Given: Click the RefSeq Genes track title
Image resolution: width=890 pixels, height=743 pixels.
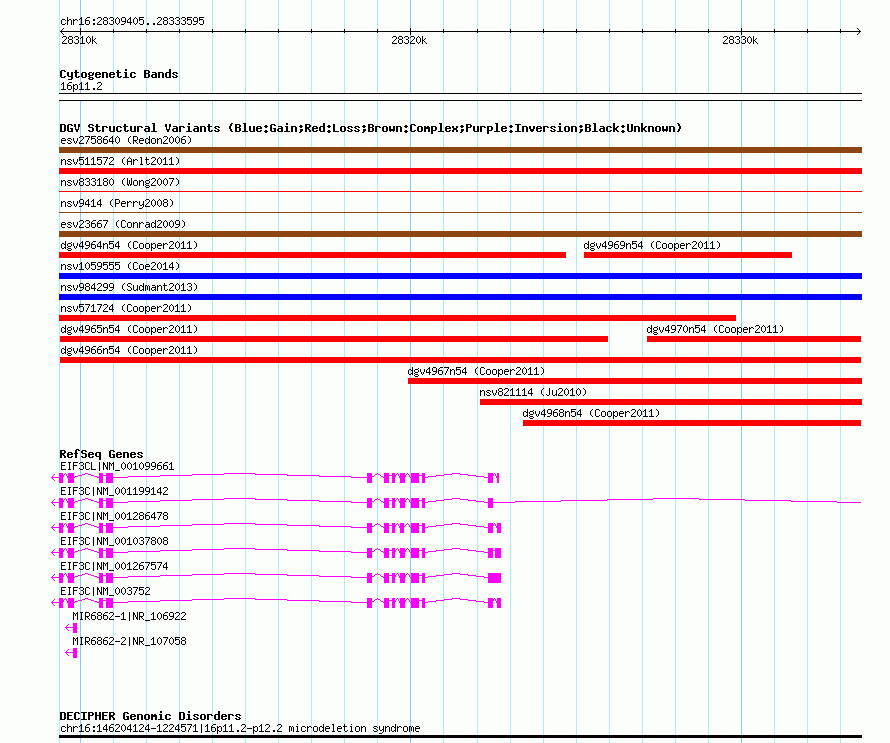Looking at the screenshot, I should point(101,454).
